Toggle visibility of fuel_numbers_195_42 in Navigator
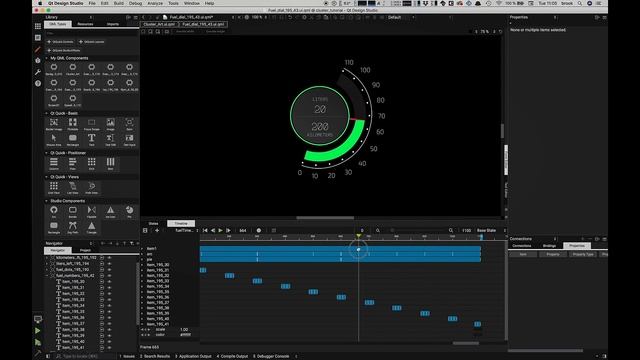 109,276
